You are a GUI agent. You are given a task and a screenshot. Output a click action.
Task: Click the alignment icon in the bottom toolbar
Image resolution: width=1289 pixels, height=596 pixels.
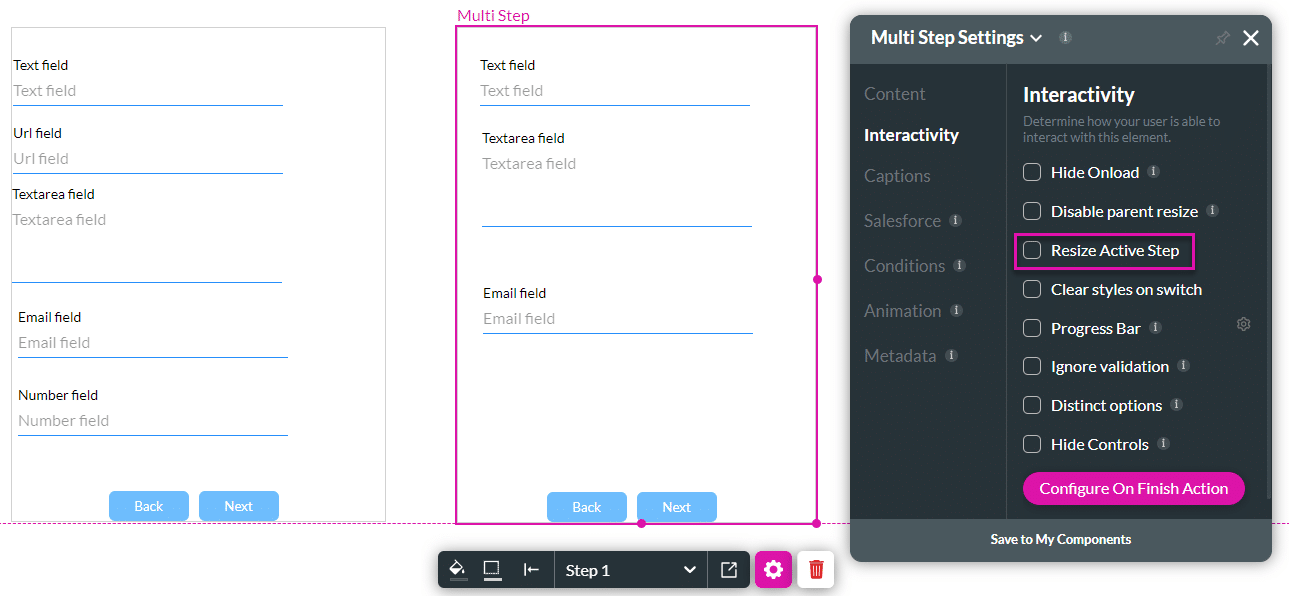pyautogui.click(x=532, y=569)
